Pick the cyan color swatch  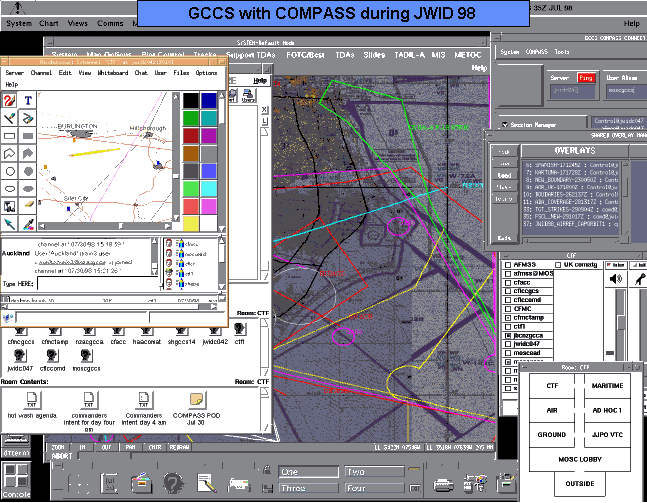coord(209,189)
